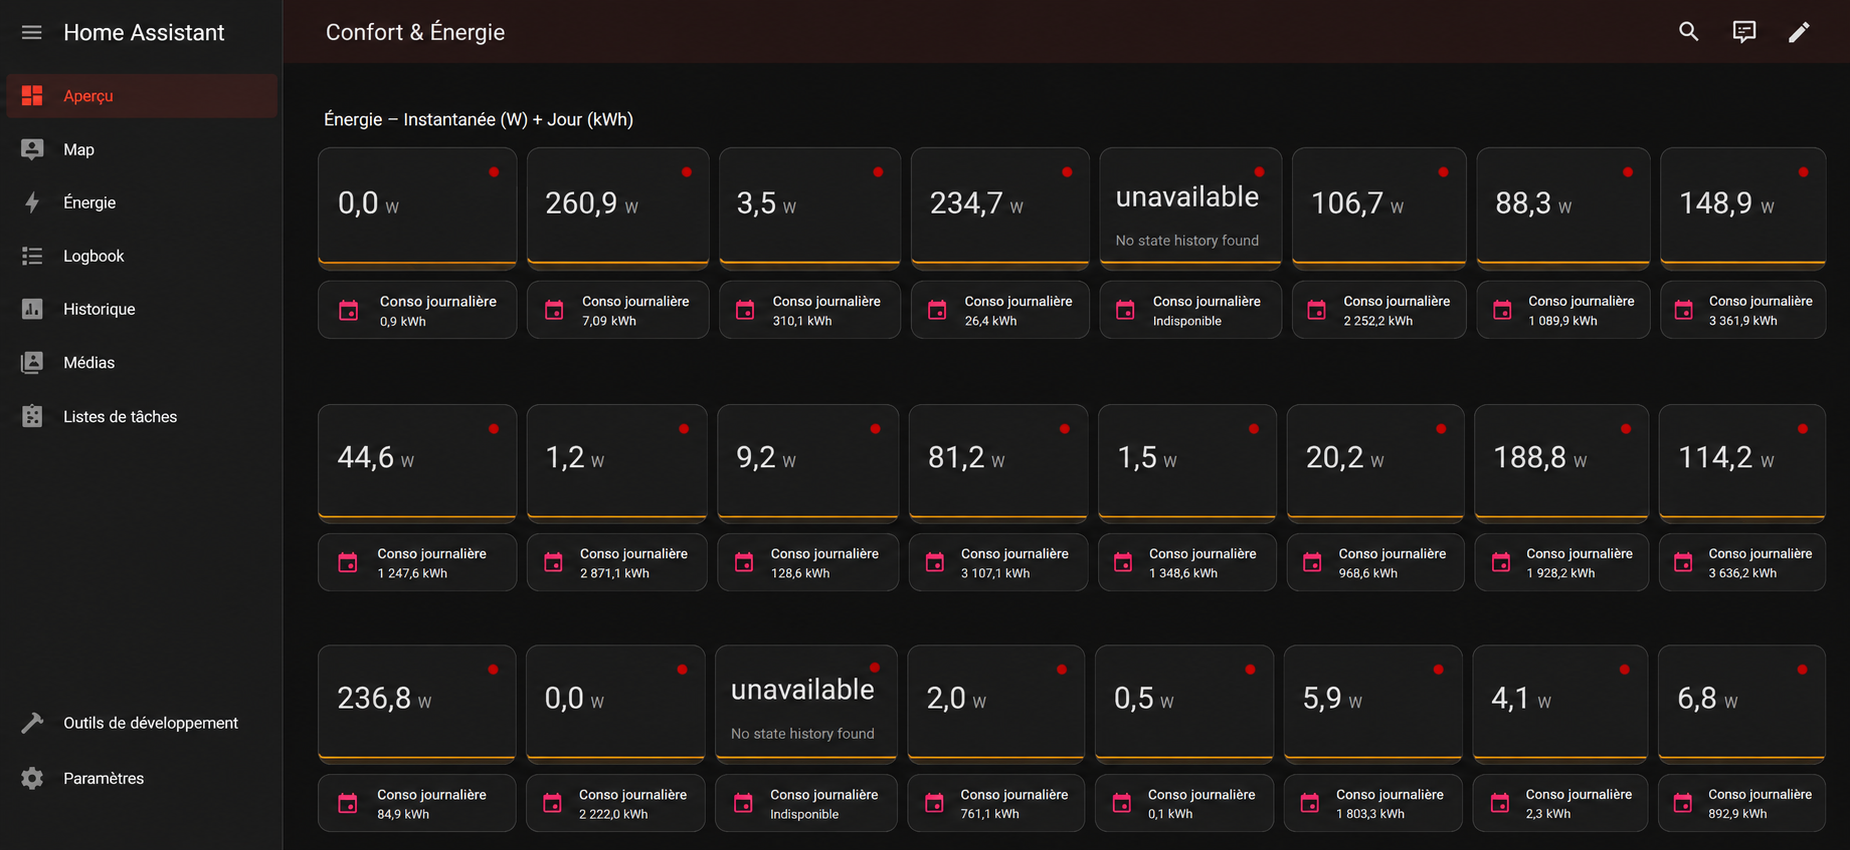Click calendar icon on 84,9 kWh tile
The image size is (1850, 850).
pos(348,803)
